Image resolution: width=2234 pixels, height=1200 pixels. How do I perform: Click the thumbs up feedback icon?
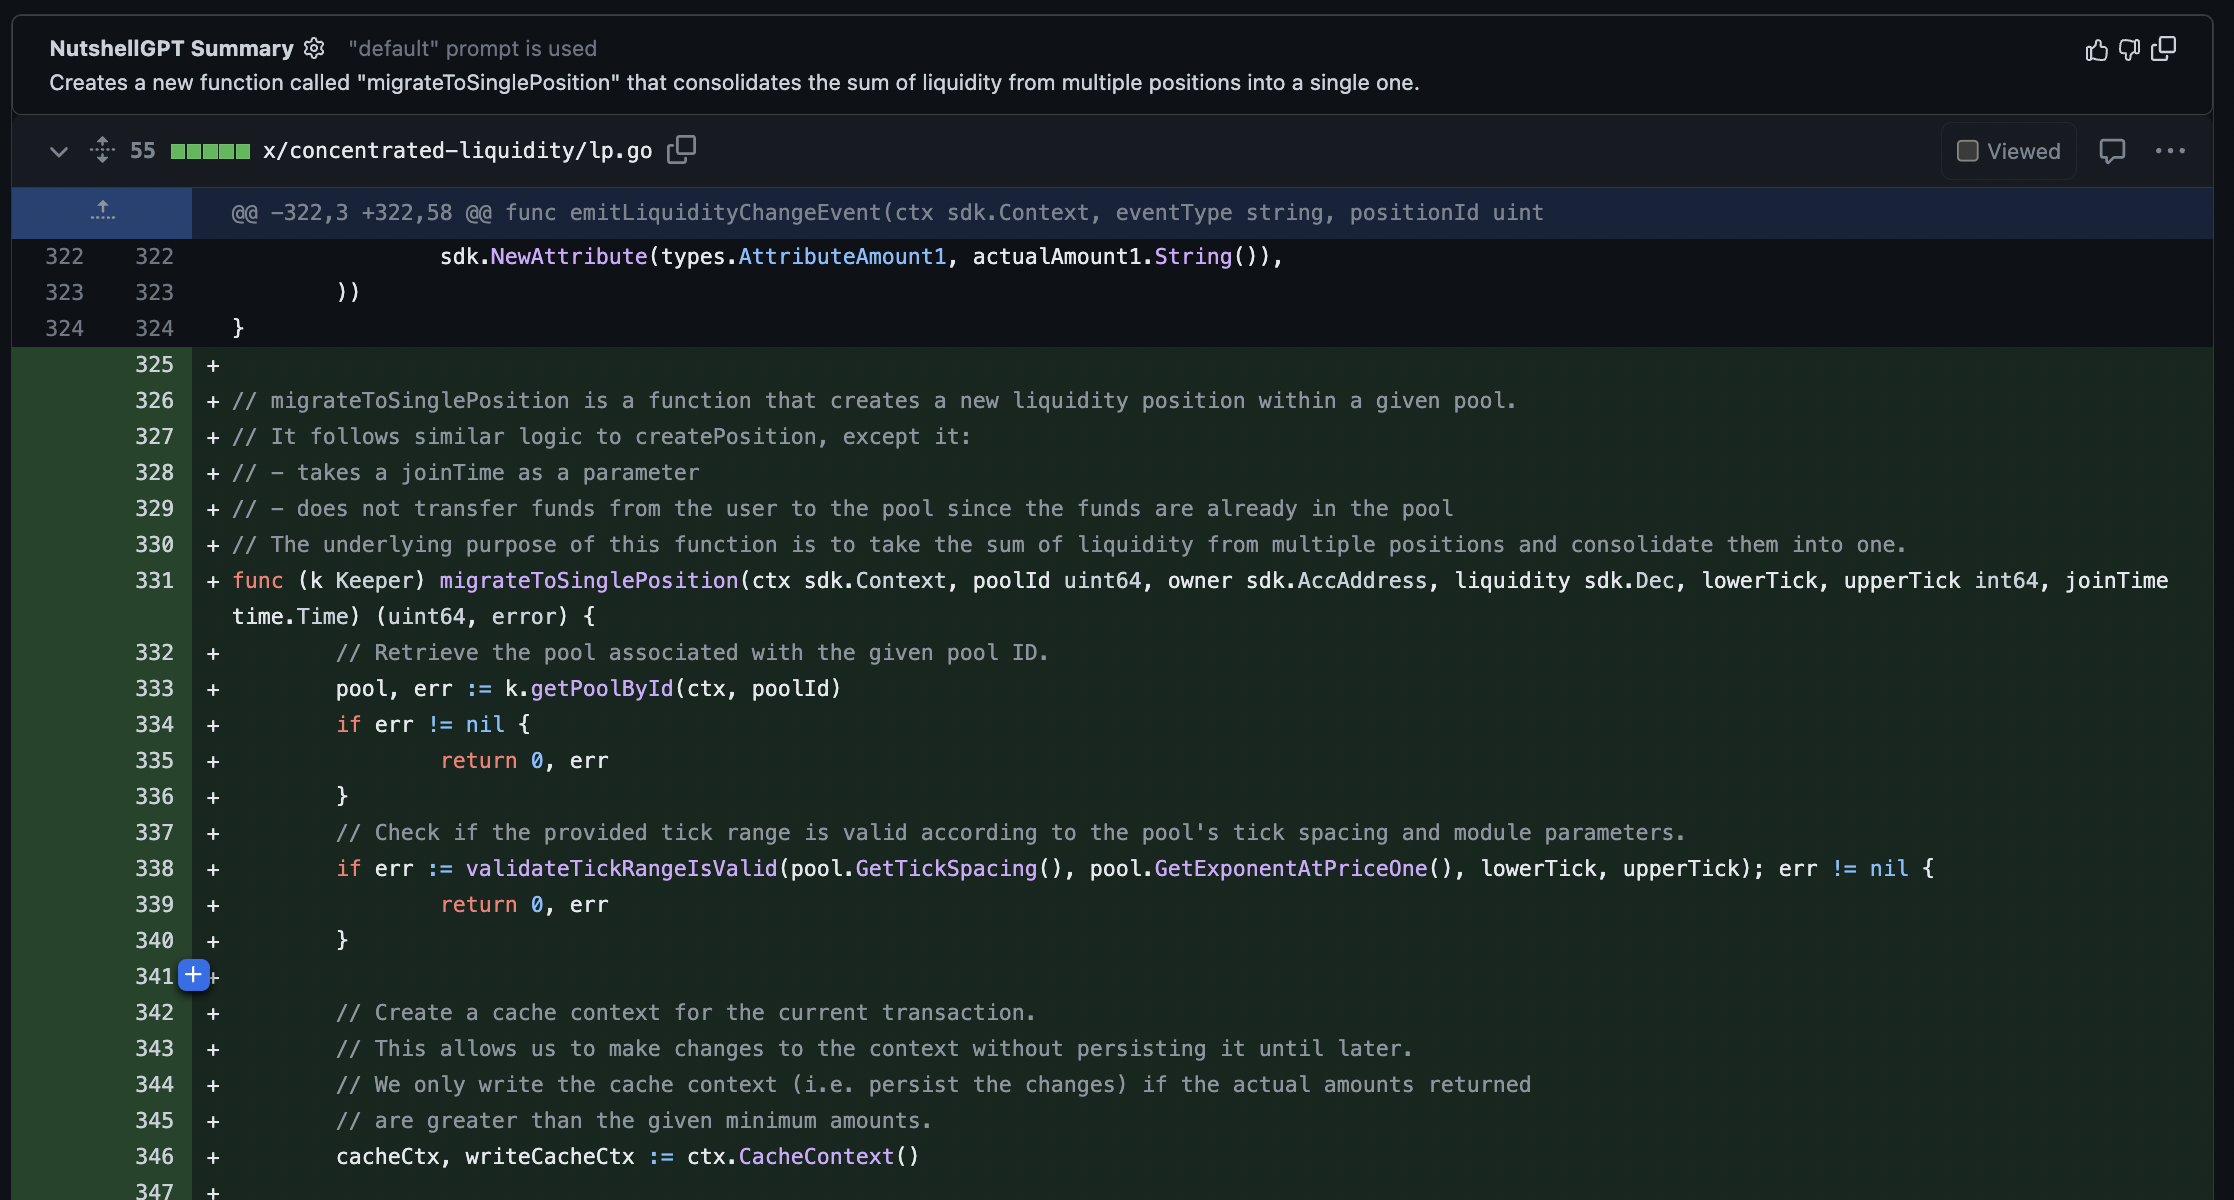[2096, 50]
